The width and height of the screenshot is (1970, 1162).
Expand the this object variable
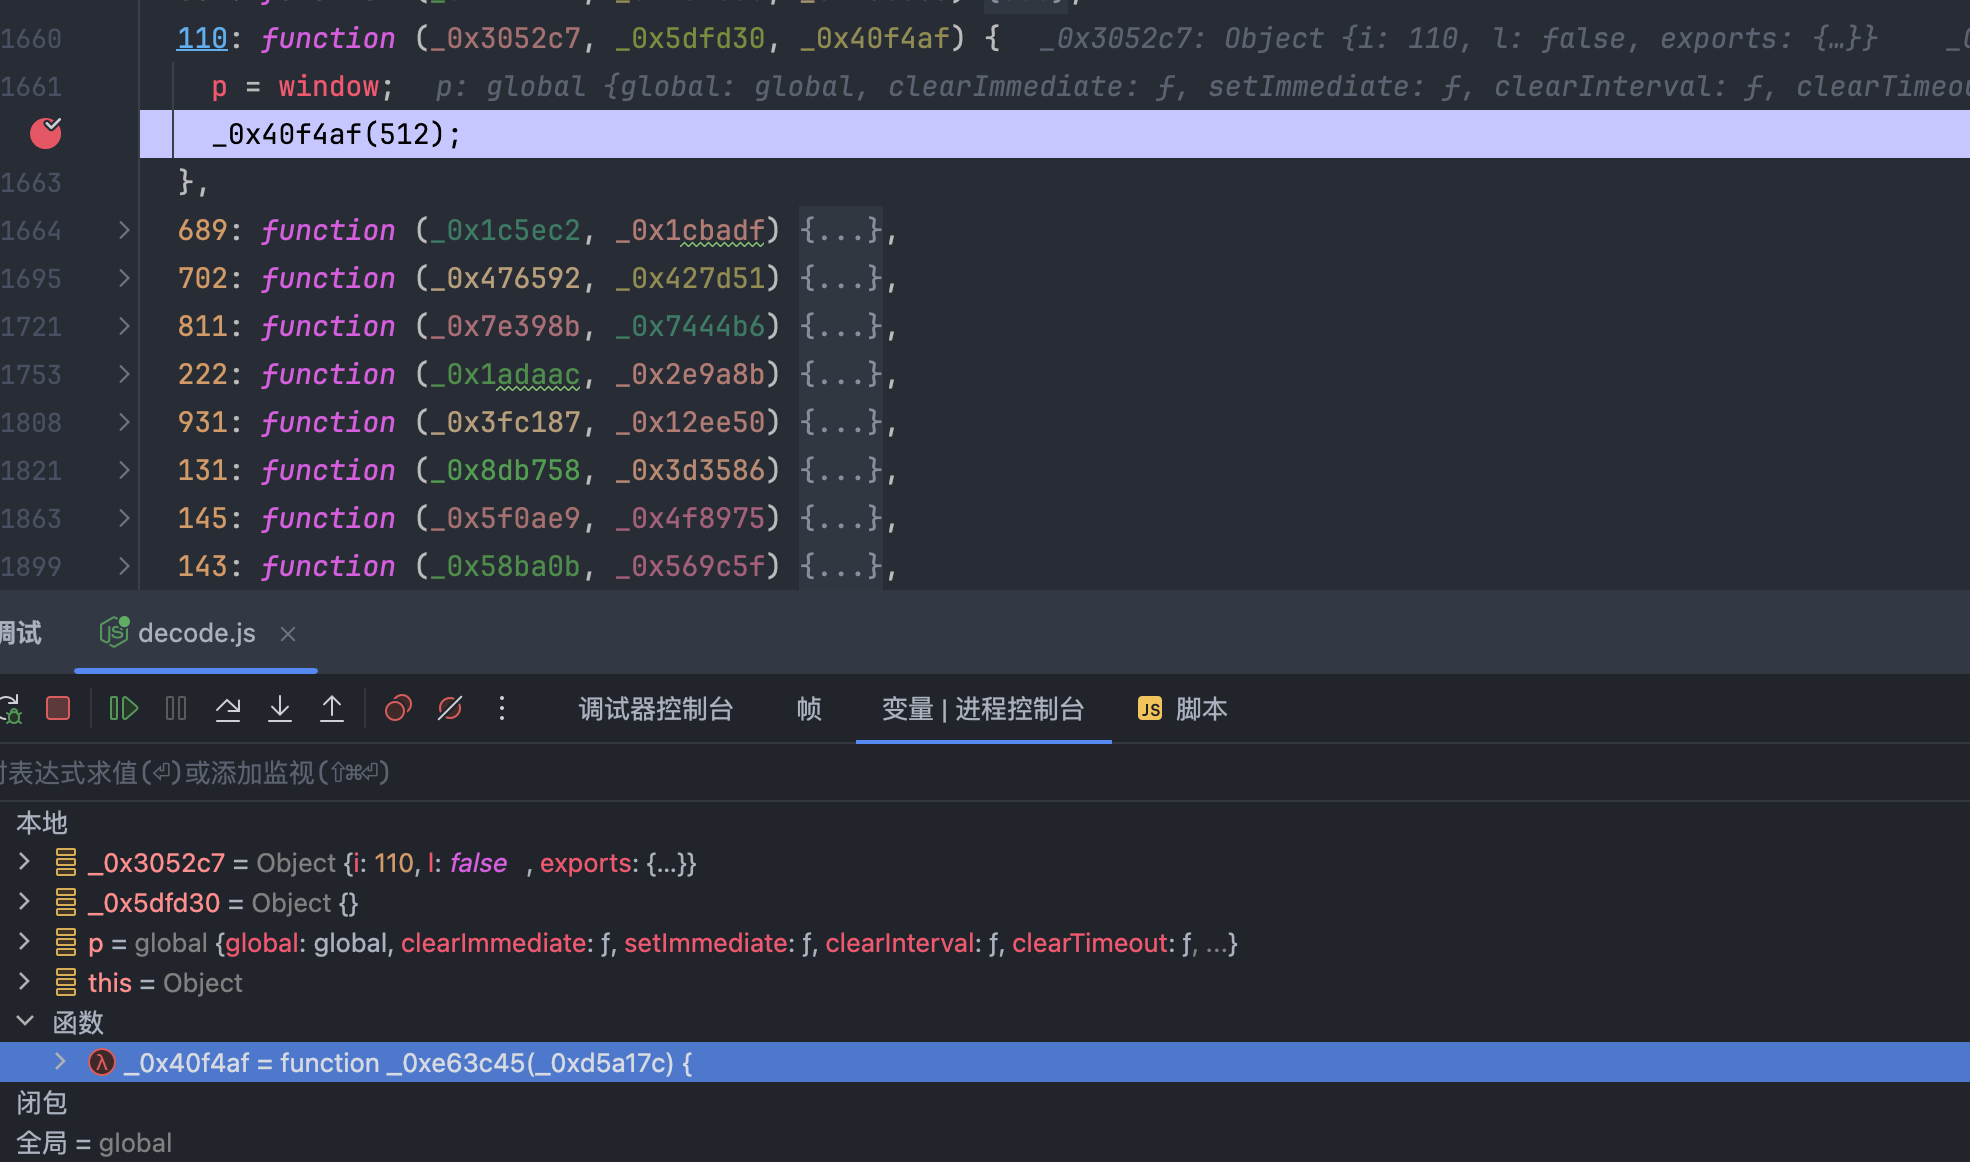pos(24,982)
